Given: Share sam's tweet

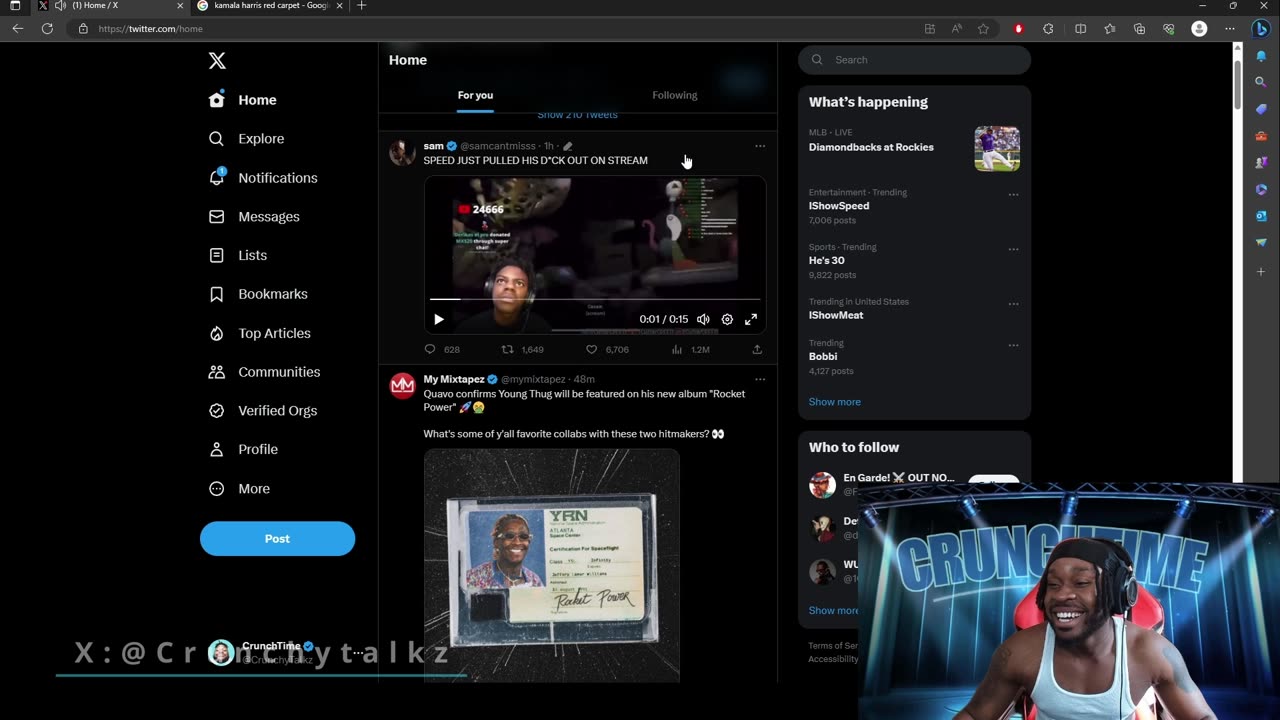Looking at the screenshot, I should click(x=757, y=349).
